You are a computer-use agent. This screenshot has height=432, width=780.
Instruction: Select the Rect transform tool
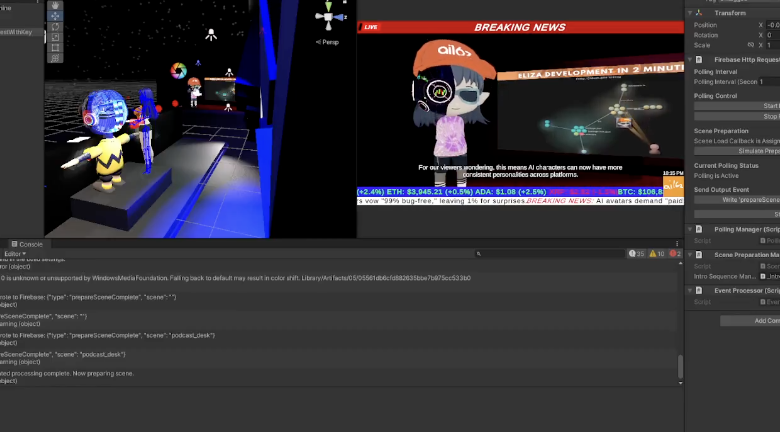(x=55, y=47)
